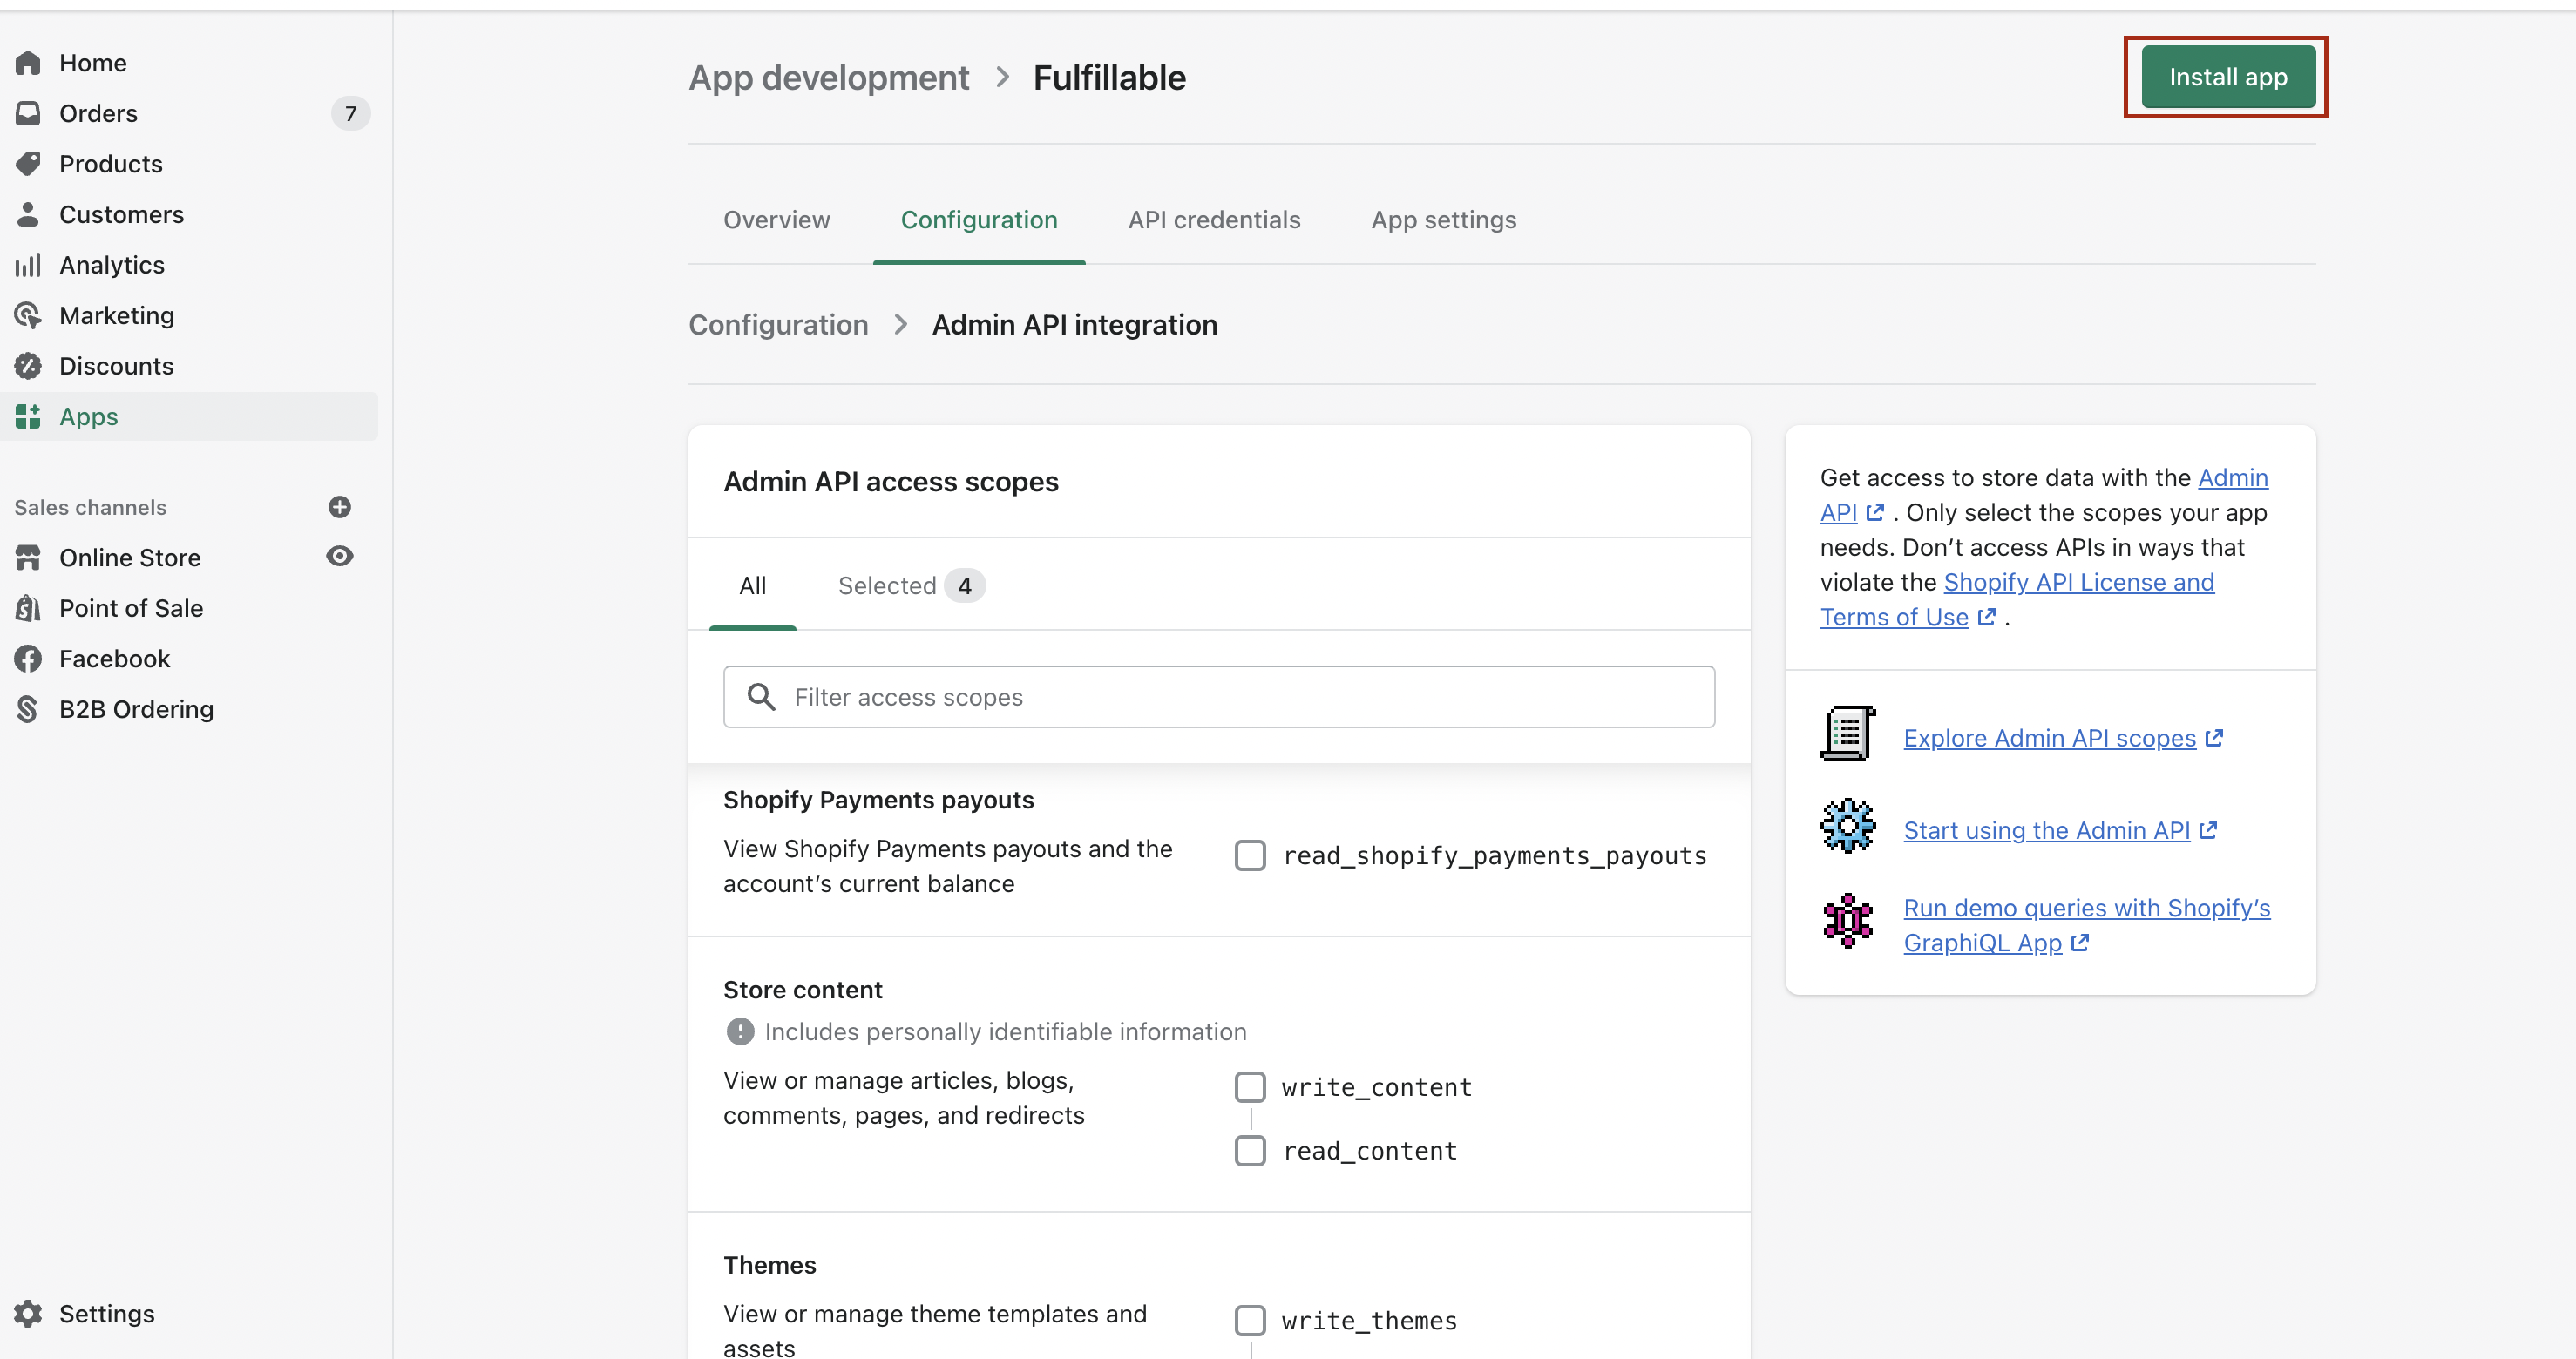
Task: Click the magnifier icon in filter field
Action: 762,697
